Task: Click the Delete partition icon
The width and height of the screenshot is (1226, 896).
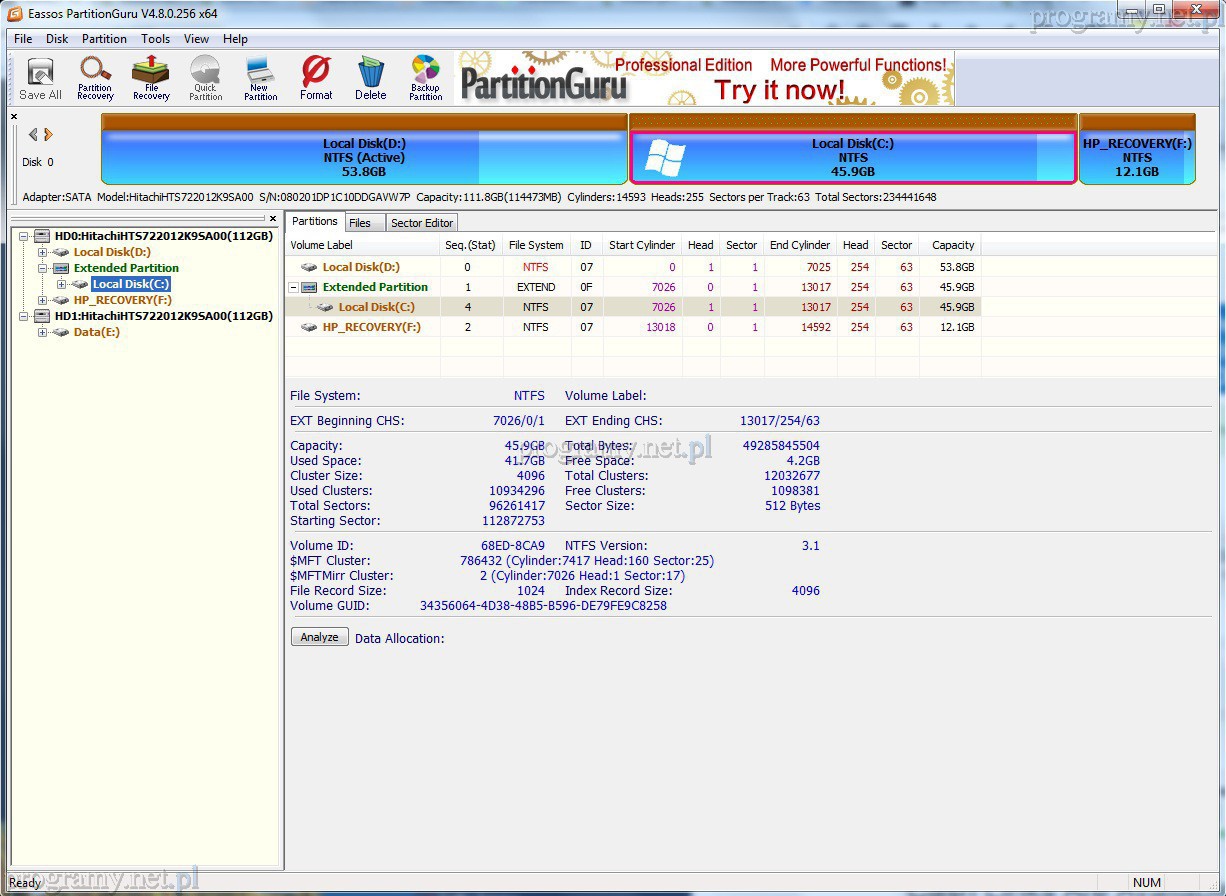Action: coord(371,78)
